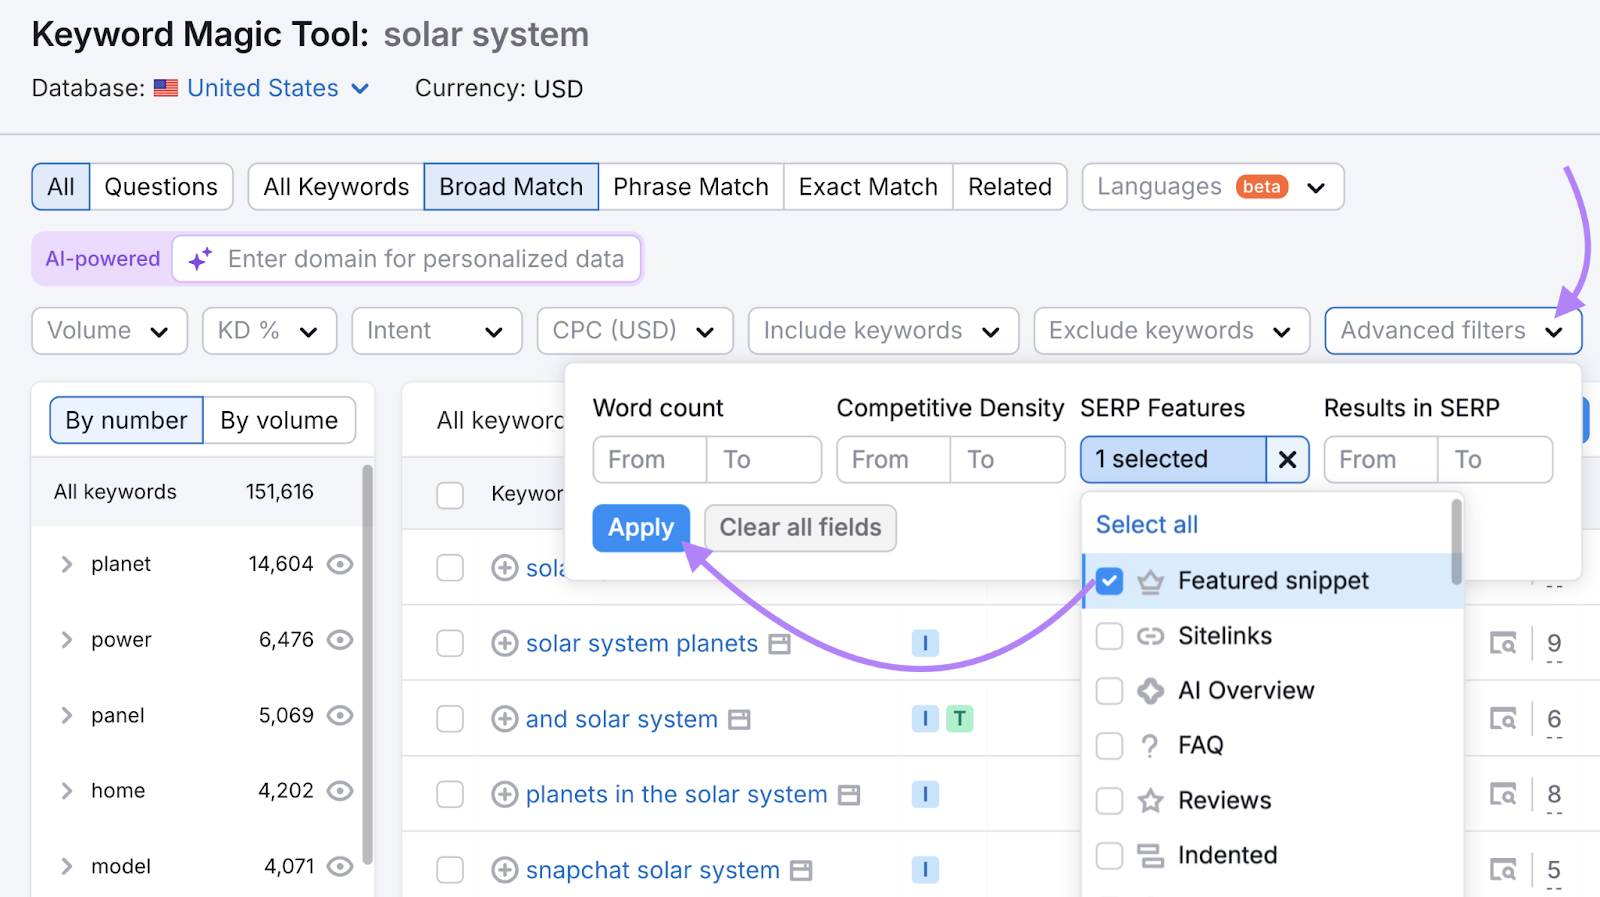Click the Word count From field

[649, 460]
